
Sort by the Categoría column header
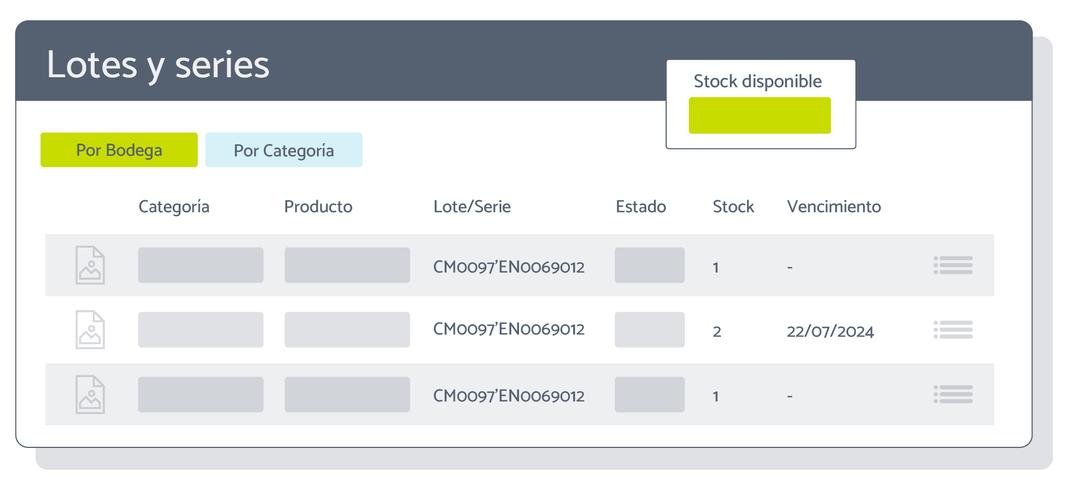click(174, 207)
